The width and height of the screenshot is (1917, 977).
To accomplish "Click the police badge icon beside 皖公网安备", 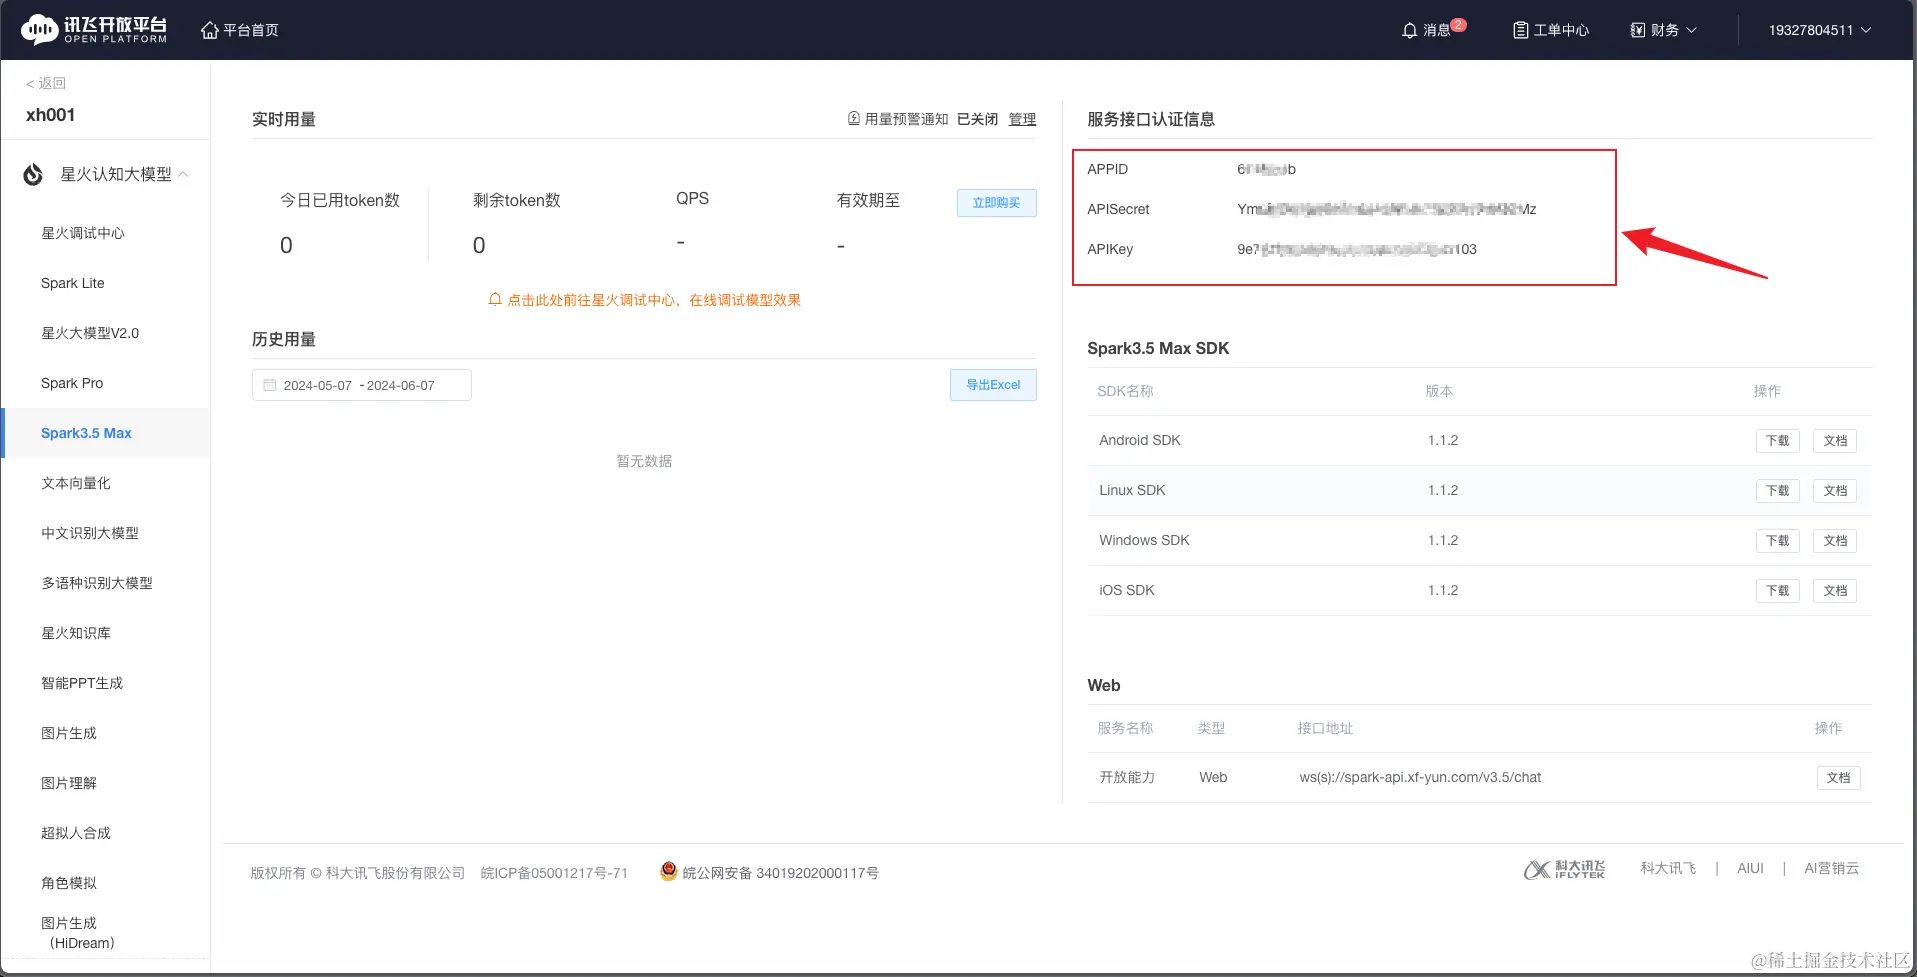I will pos(669,872).
